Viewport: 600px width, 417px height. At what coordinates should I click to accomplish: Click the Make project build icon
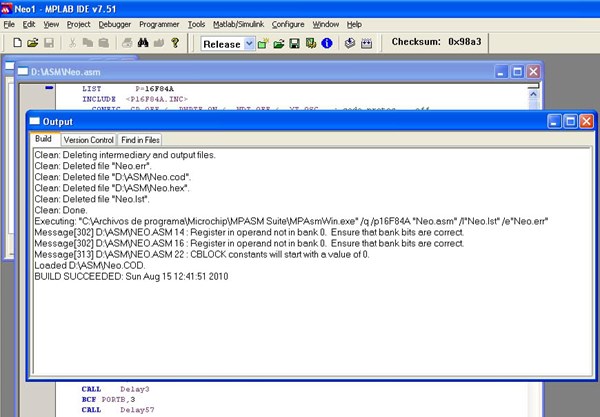(350, 43)
